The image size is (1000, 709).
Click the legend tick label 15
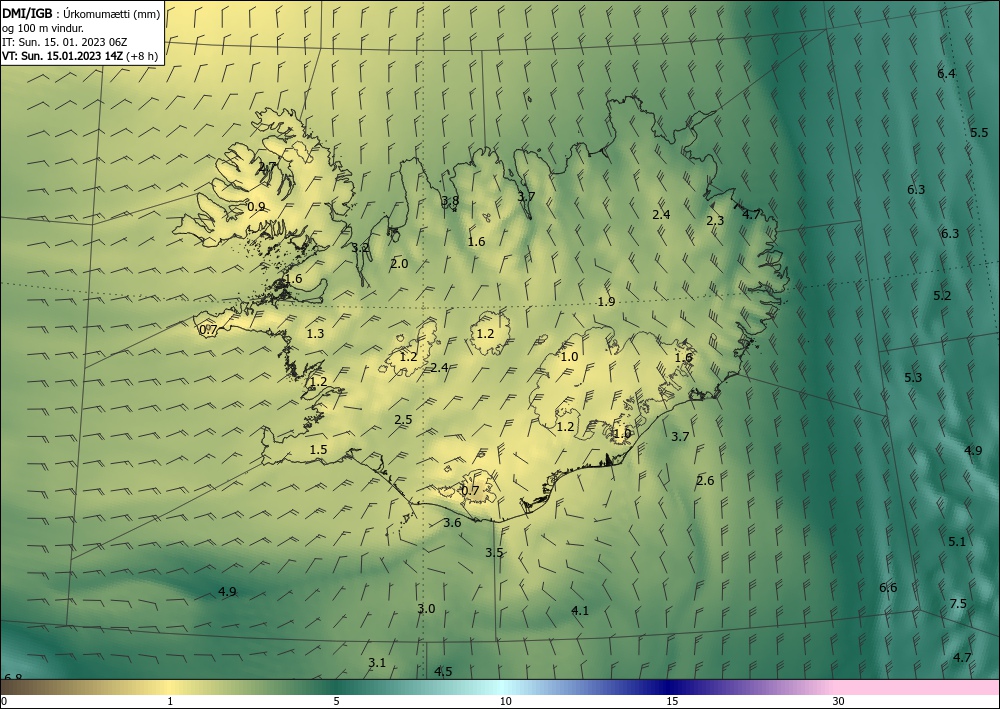[672, 701]
